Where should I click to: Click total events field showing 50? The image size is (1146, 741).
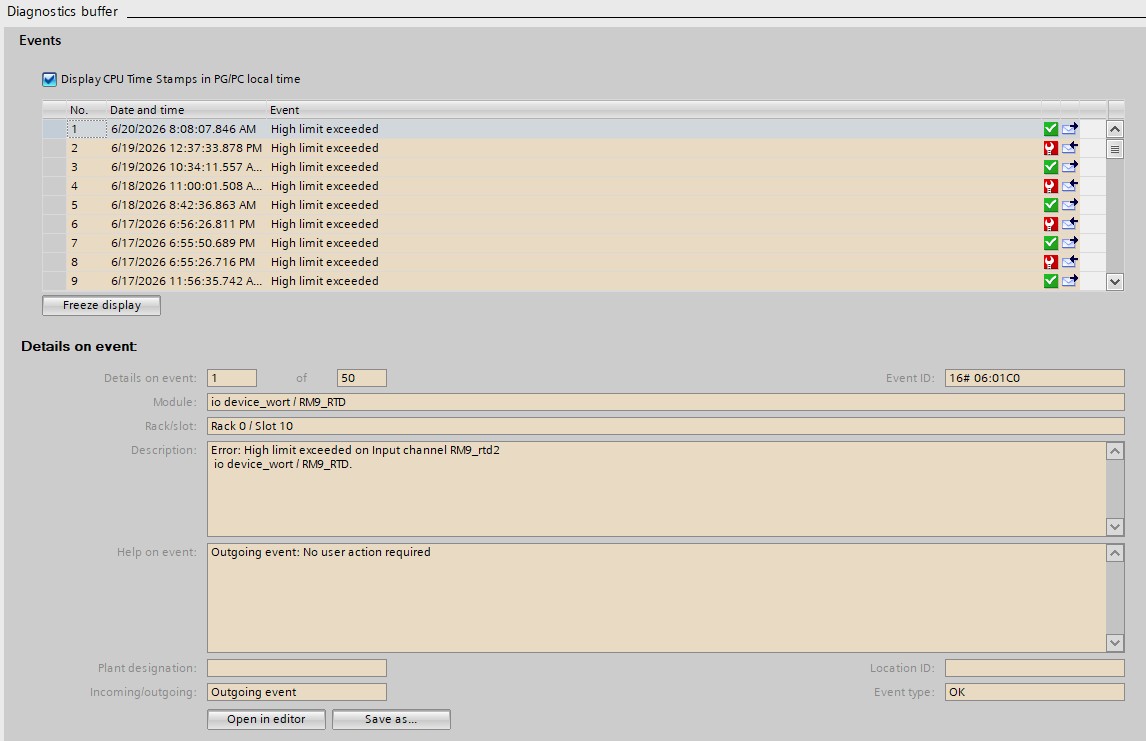(362, 378)
